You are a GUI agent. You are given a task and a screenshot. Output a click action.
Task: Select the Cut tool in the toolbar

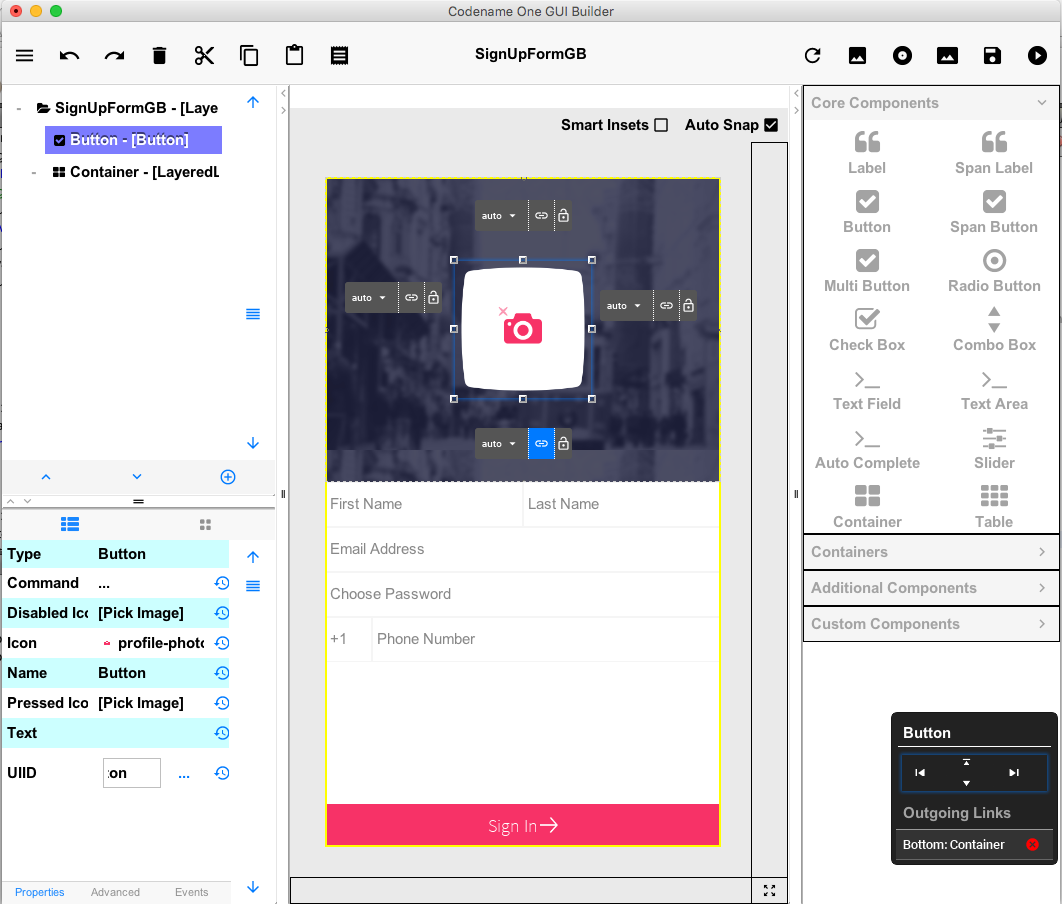click(x=204, y=56)
